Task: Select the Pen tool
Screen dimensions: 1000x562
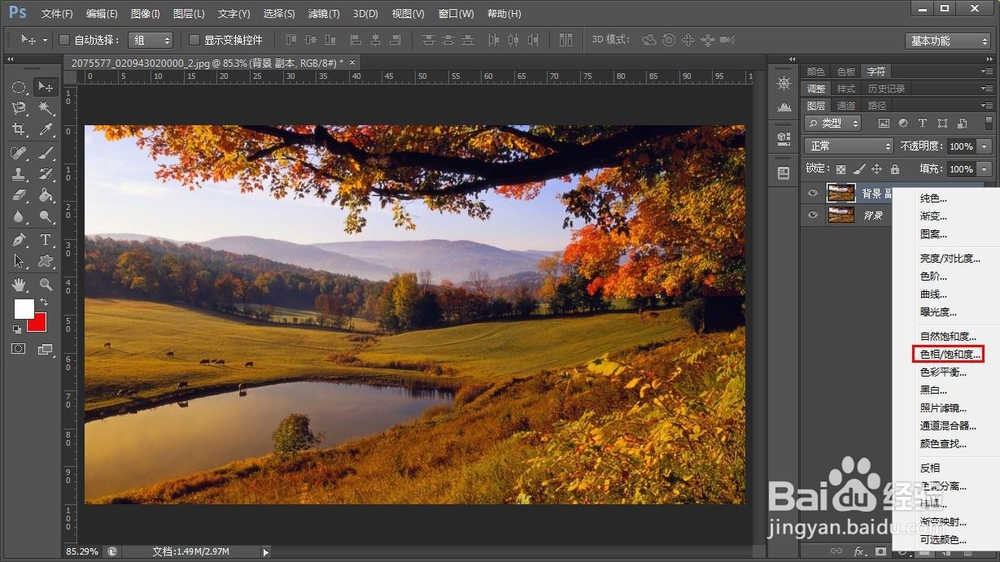Action: point(18,240)
